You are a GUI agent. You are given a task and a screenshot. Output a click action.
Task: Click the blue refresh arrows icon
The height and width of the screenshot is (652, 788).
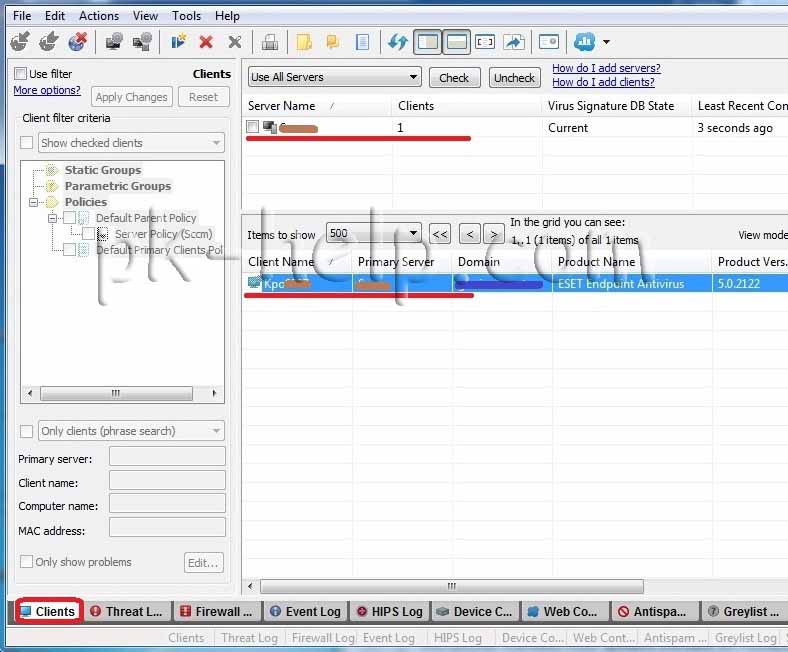click(398, 42)
